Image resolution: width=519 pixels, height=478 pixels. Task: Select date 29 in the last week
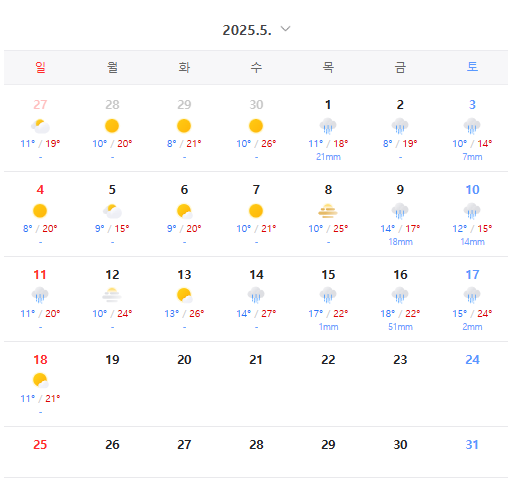tap(328, 445)
